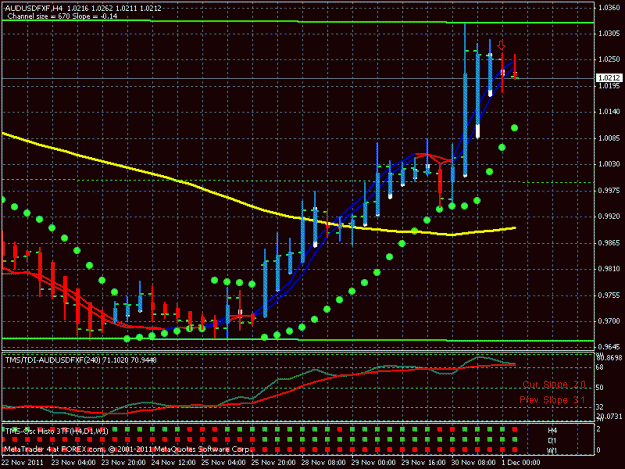Image resolution: width=625 pixels, height=469 pixels.
Task: Click the 0.9865 price axis label
Action: [x=609, y=243]
